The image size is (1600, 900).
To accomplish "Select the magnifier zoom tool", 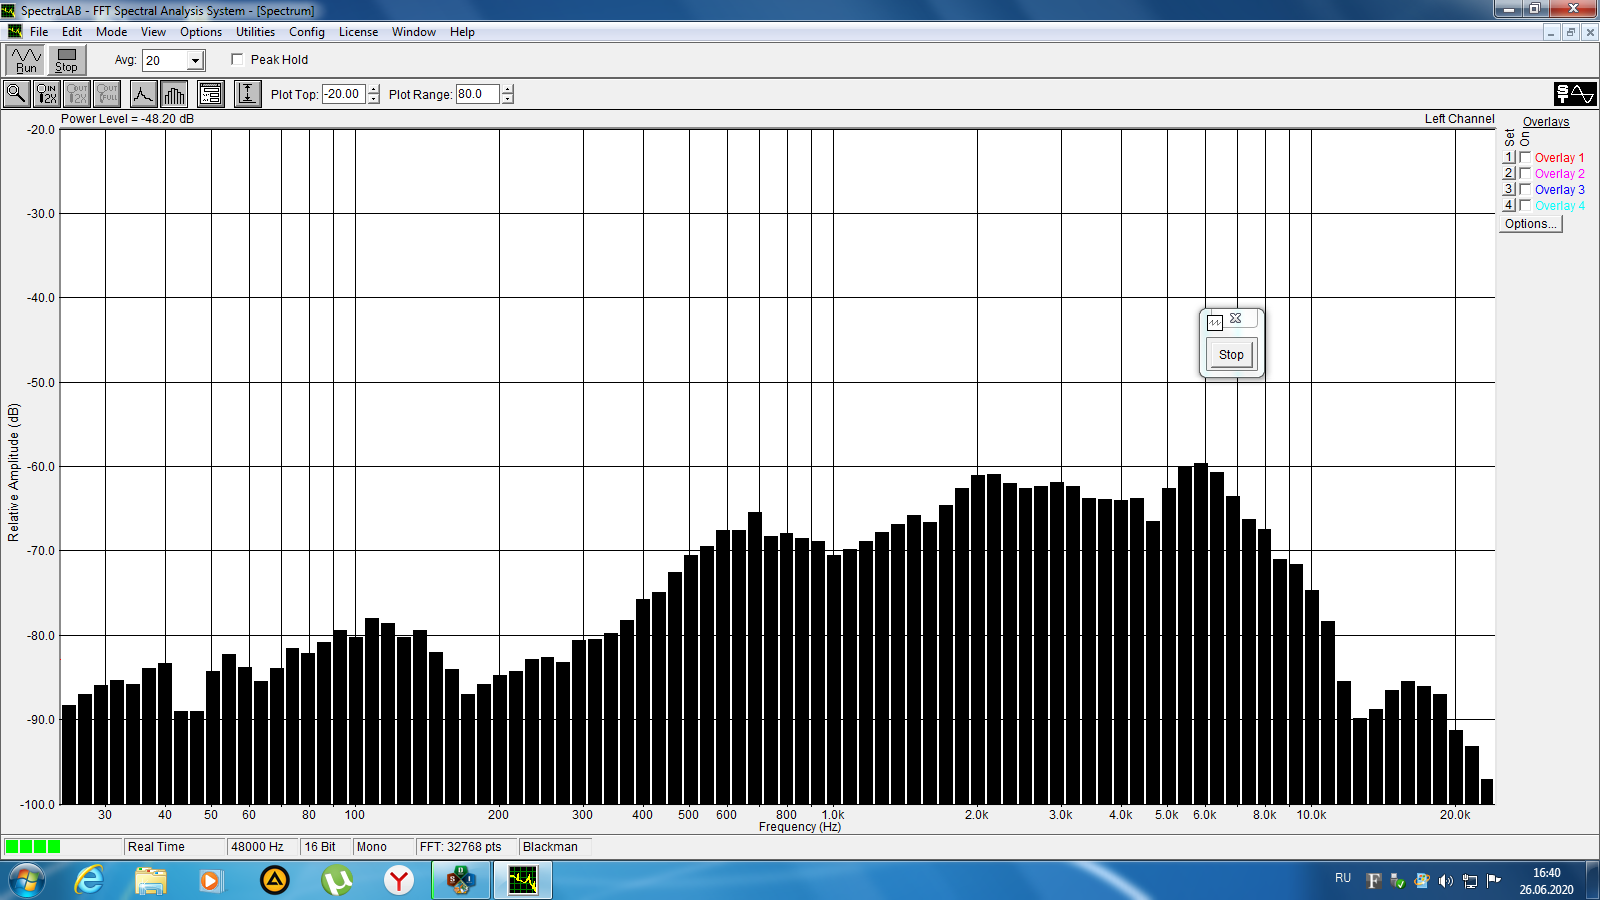I will (17, 94).
